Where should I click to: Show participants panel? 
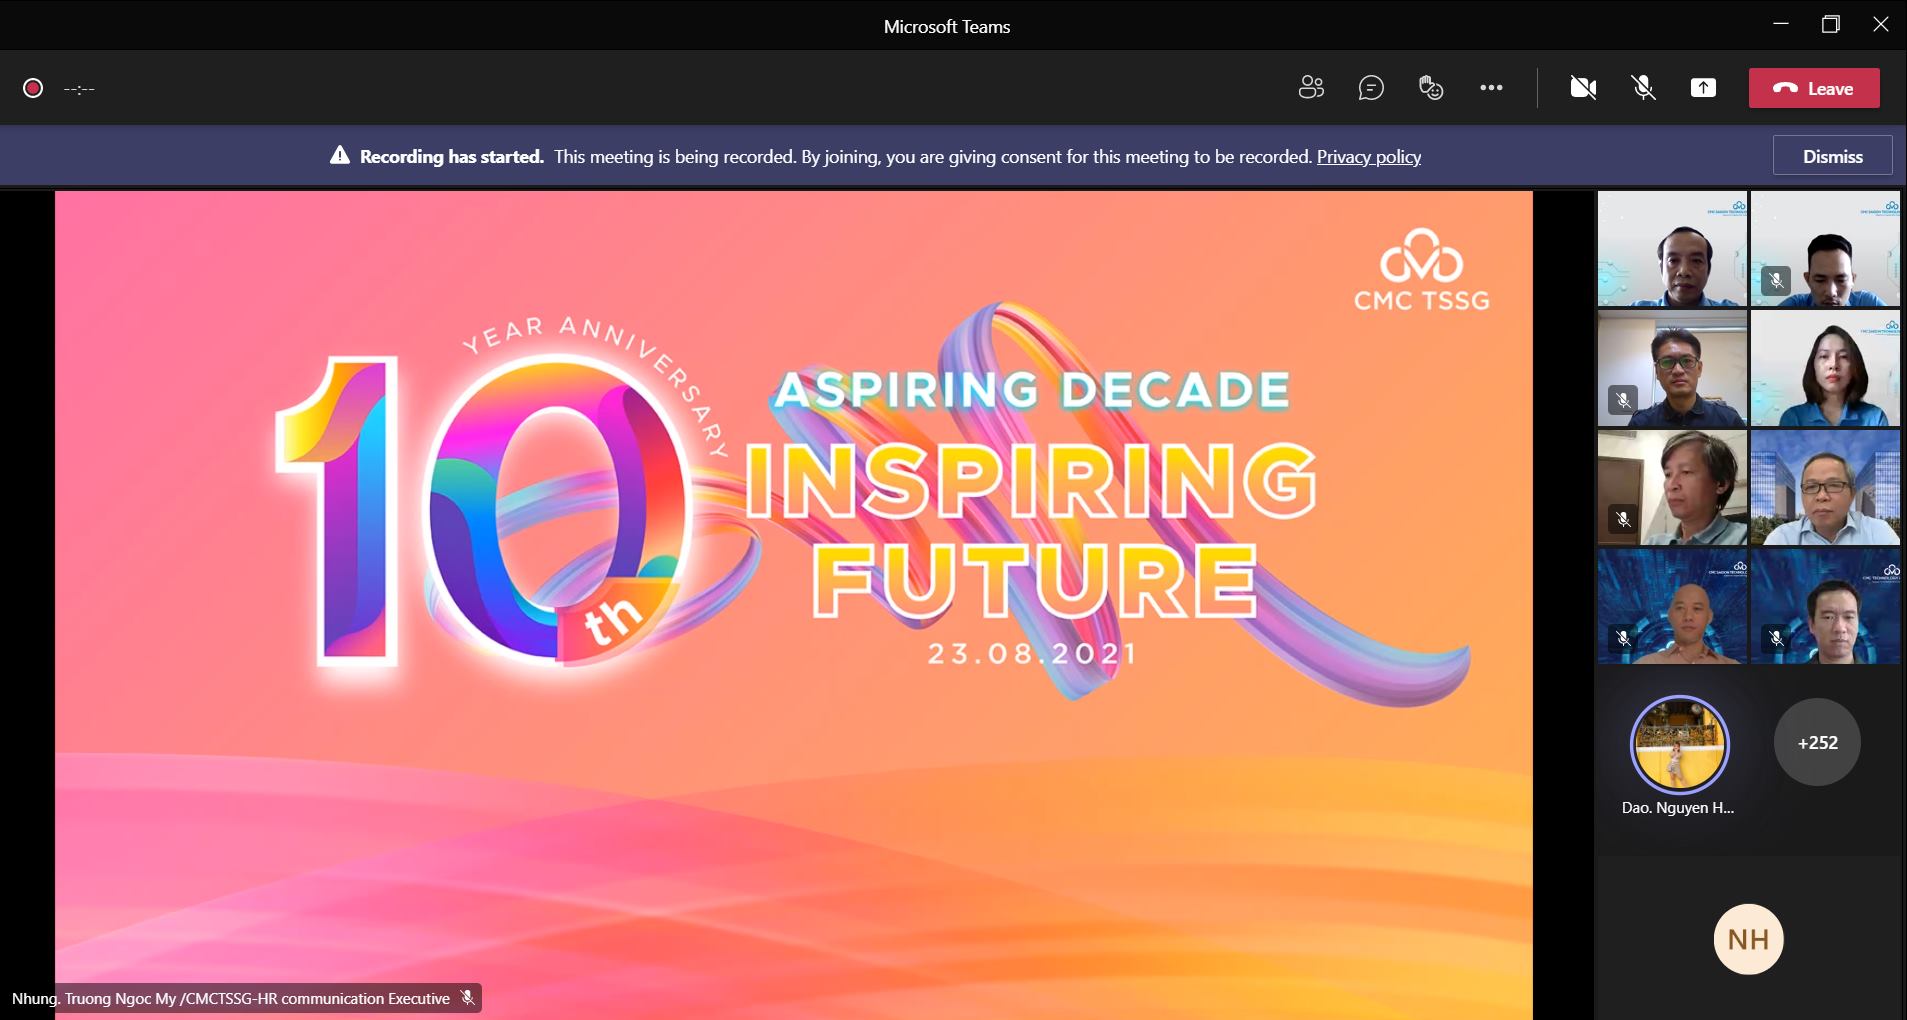pyautogui.click(x=1311, y=88)
